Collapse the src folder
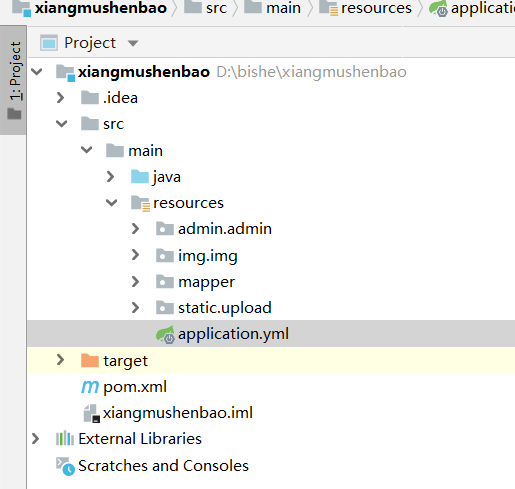The height and width of the screenshot is (489, 515). tap(62, 124)
